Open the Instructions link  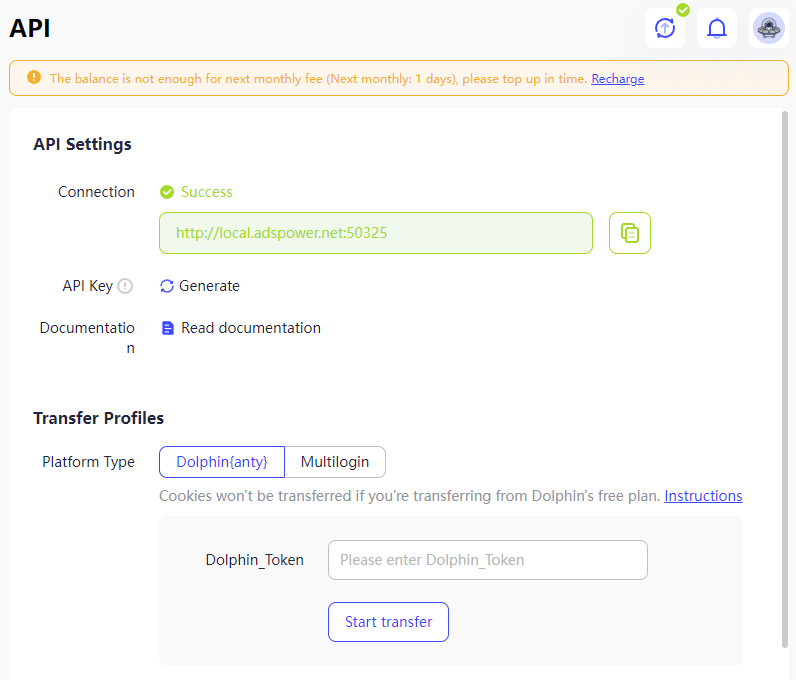[x=703, y=496]
